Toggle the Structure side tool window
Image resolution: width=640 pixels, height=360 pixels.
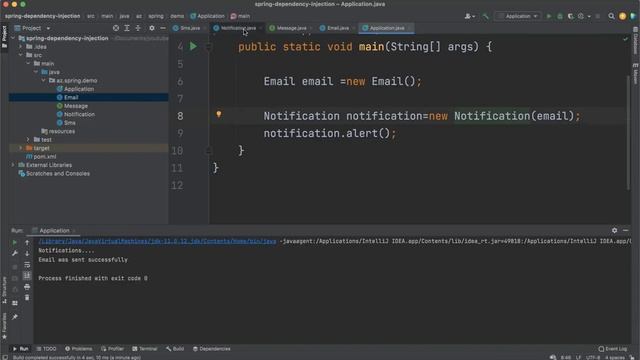point(4,290)
